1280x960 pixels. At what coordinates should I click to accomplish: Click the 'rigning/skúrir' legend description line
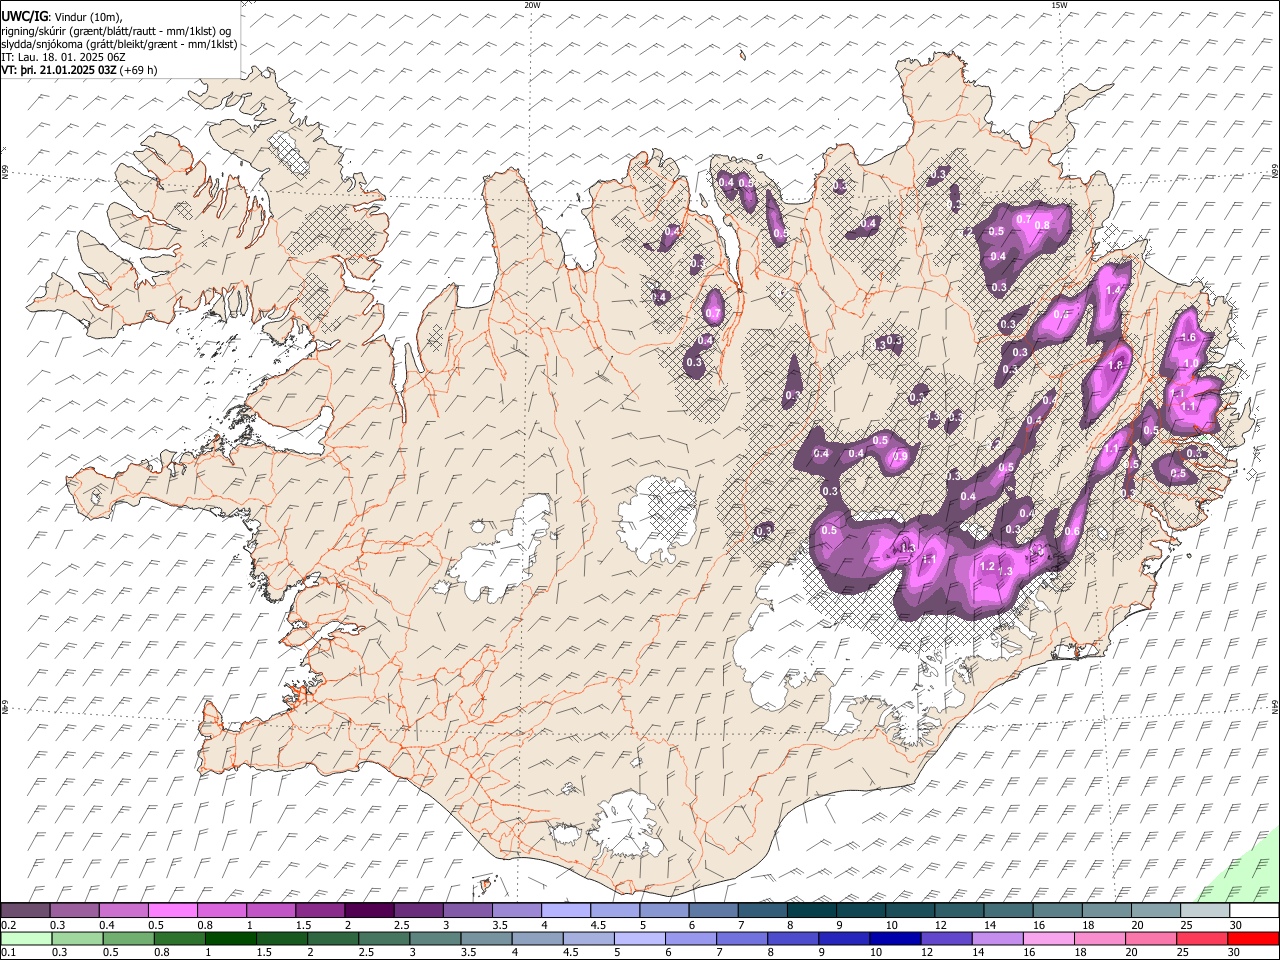click(x=117, y=30)
